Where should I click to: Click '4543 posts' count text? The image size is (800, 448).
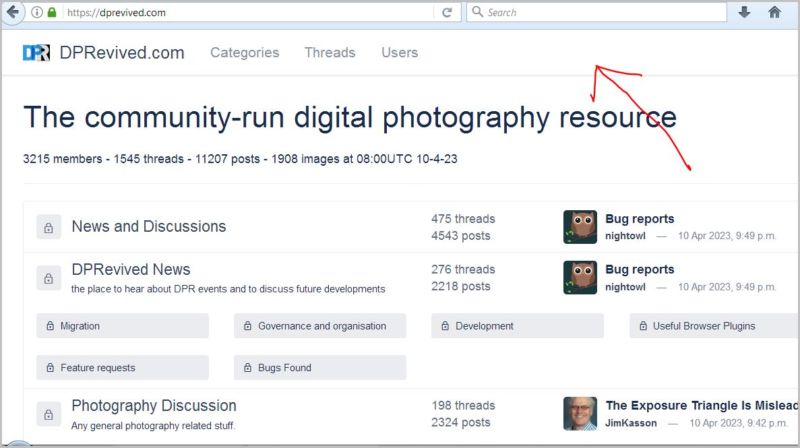[461, 236]
